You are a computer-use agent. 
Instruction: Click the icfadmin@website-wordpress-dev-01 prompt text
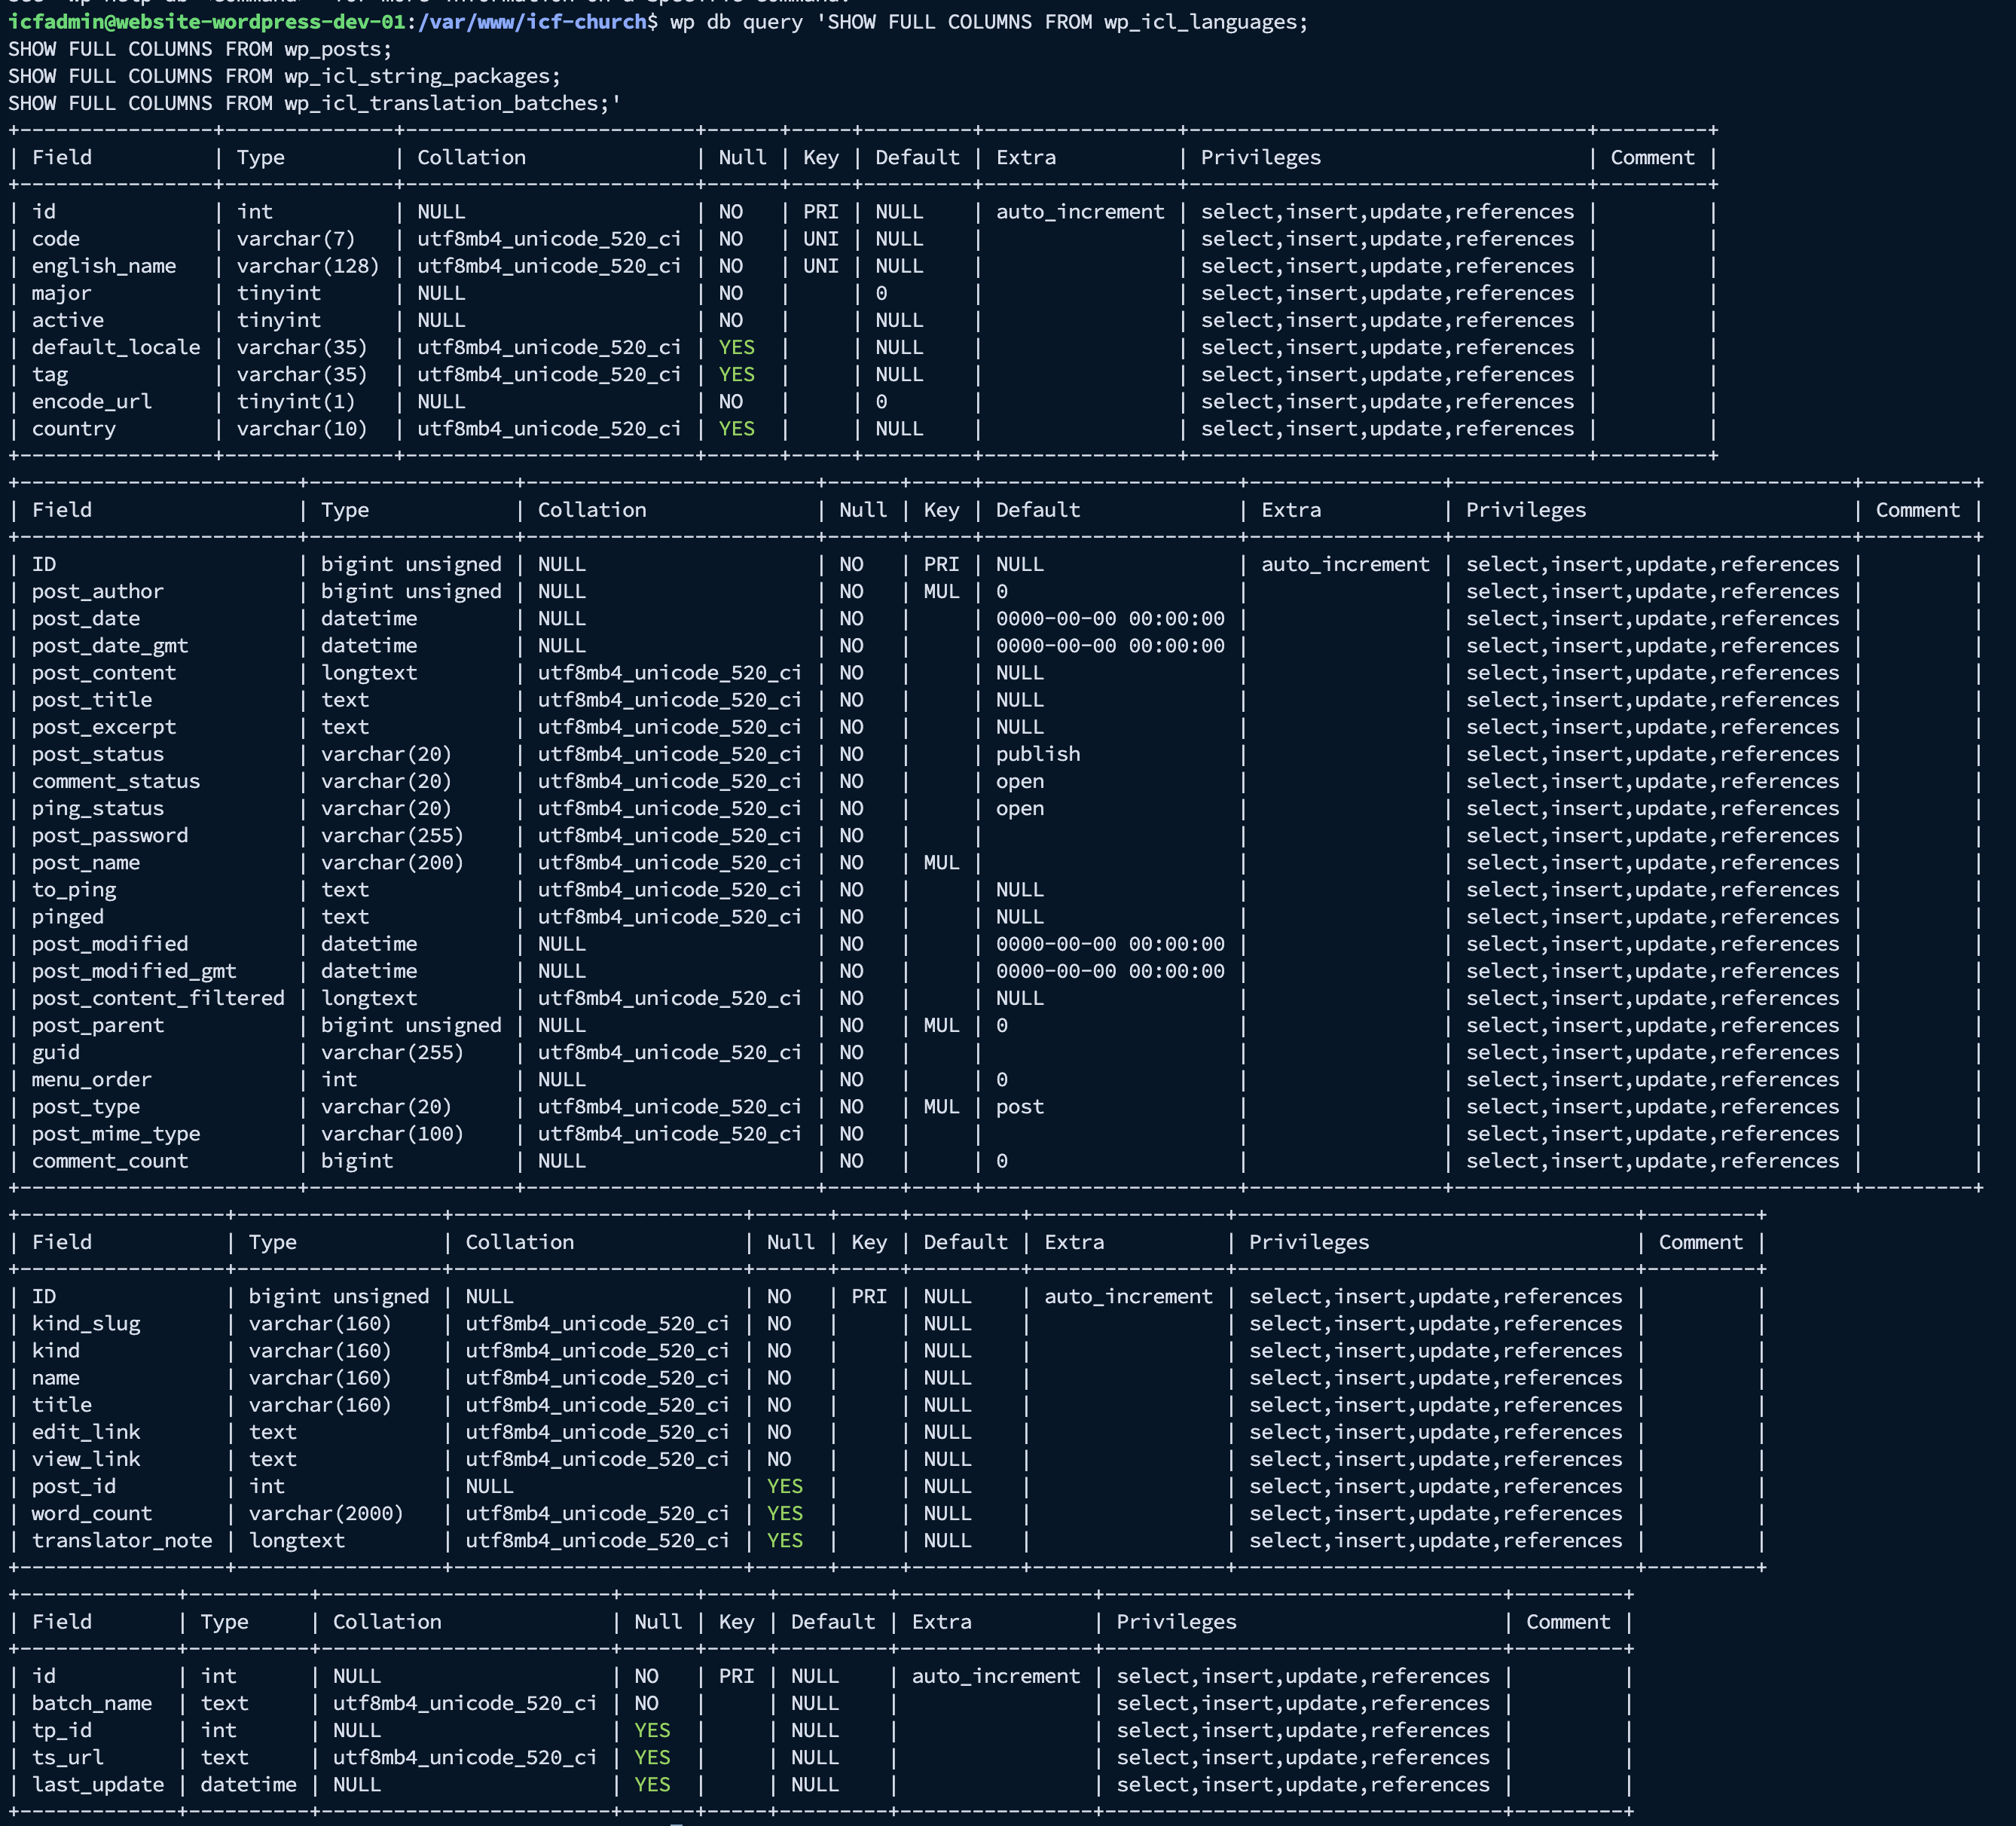point(207,22)
